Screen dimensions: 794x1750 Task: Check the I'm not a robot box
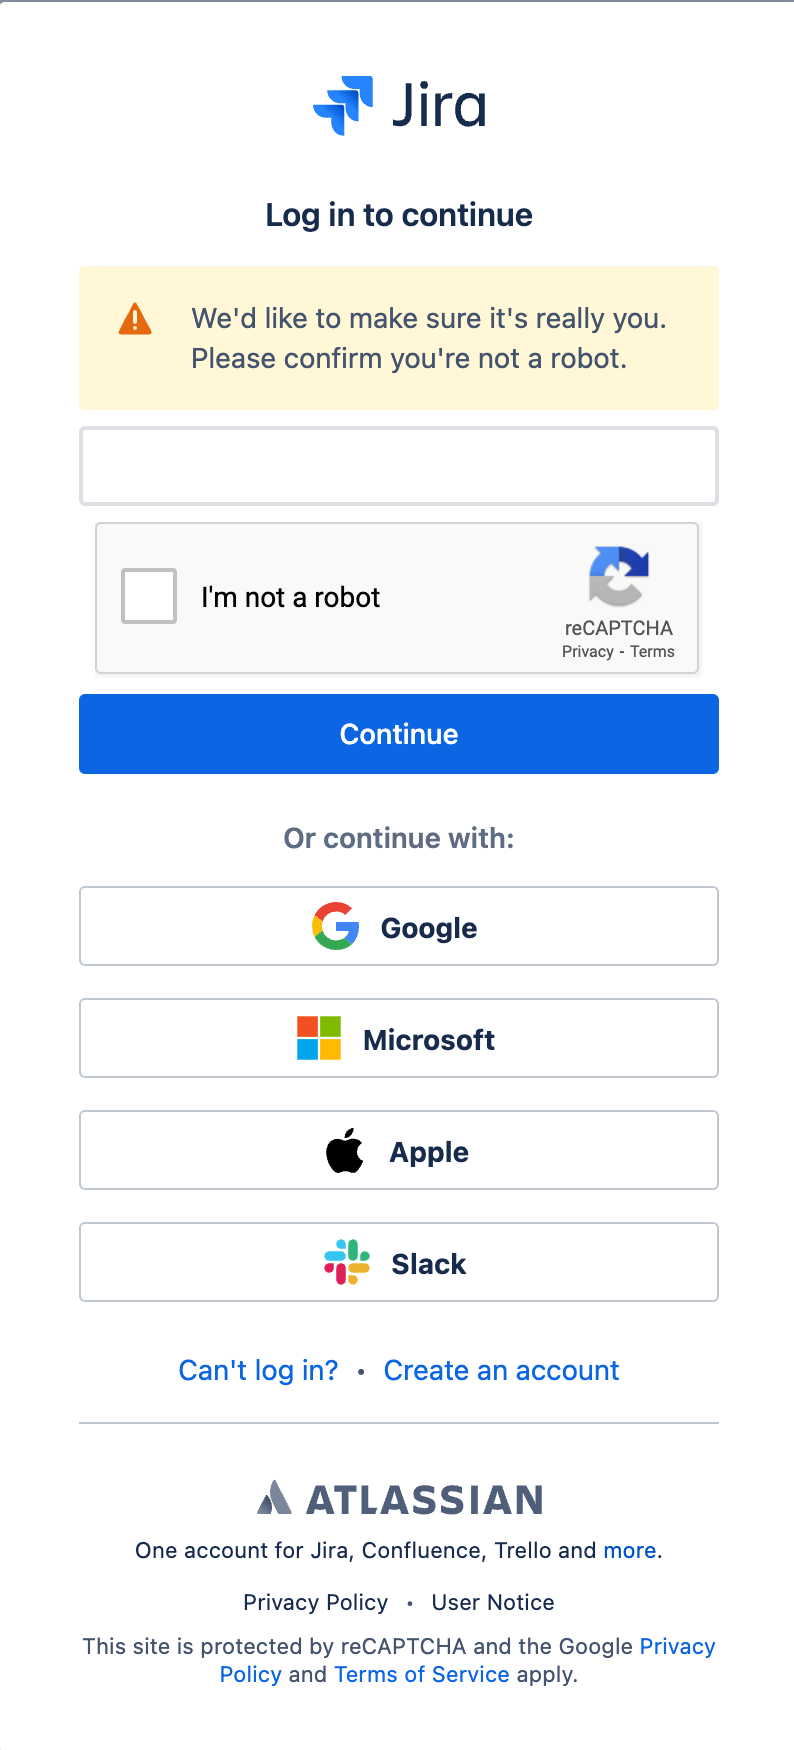click(x=149, y=596)
